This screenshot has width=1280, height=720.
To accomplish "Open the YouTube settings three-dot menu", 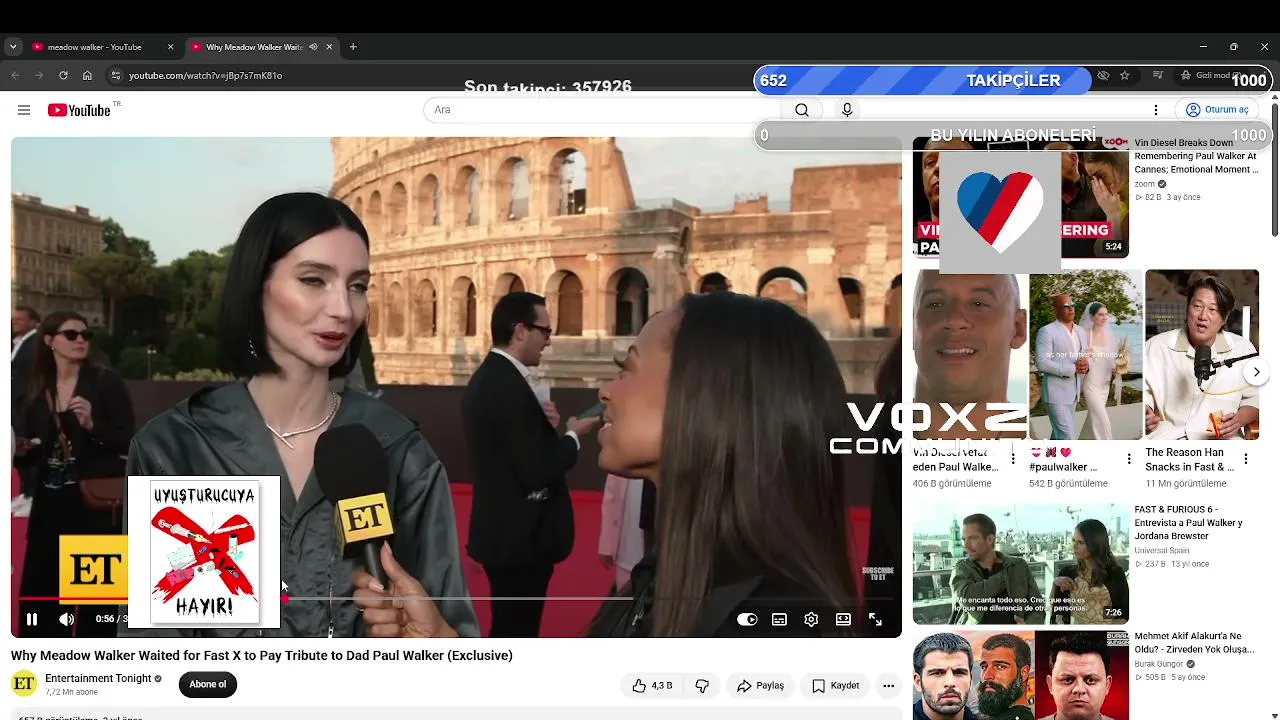I will click(1156, 110).
